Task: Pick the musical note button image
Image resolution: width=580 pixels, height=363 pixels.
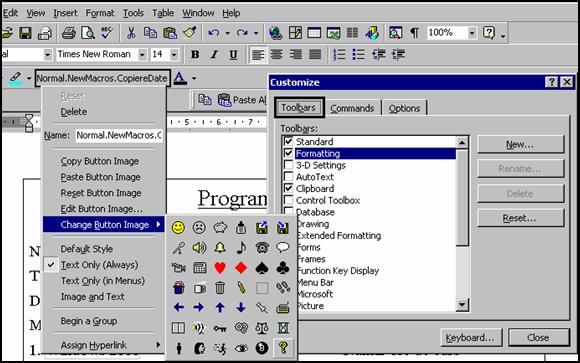Action: (x=241, y=247)
